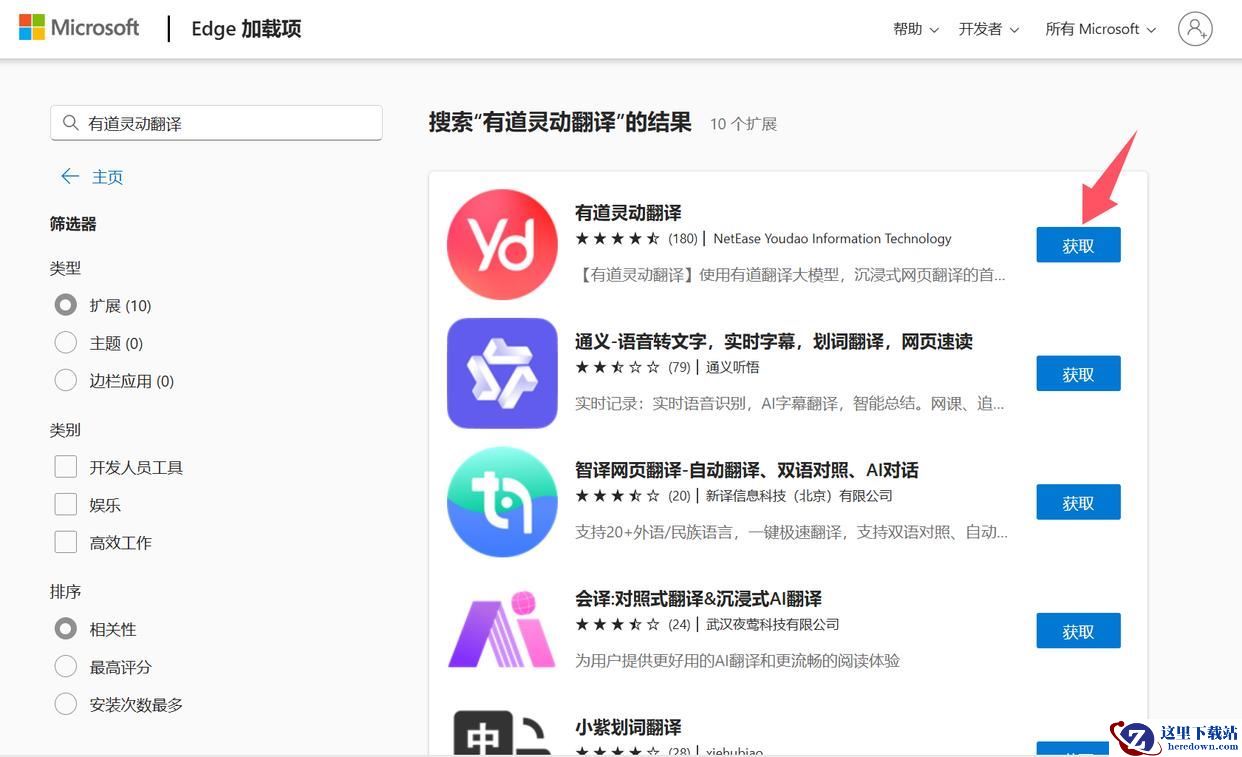Open the 智译网页翻译 extension icon

tap(502, 502)
